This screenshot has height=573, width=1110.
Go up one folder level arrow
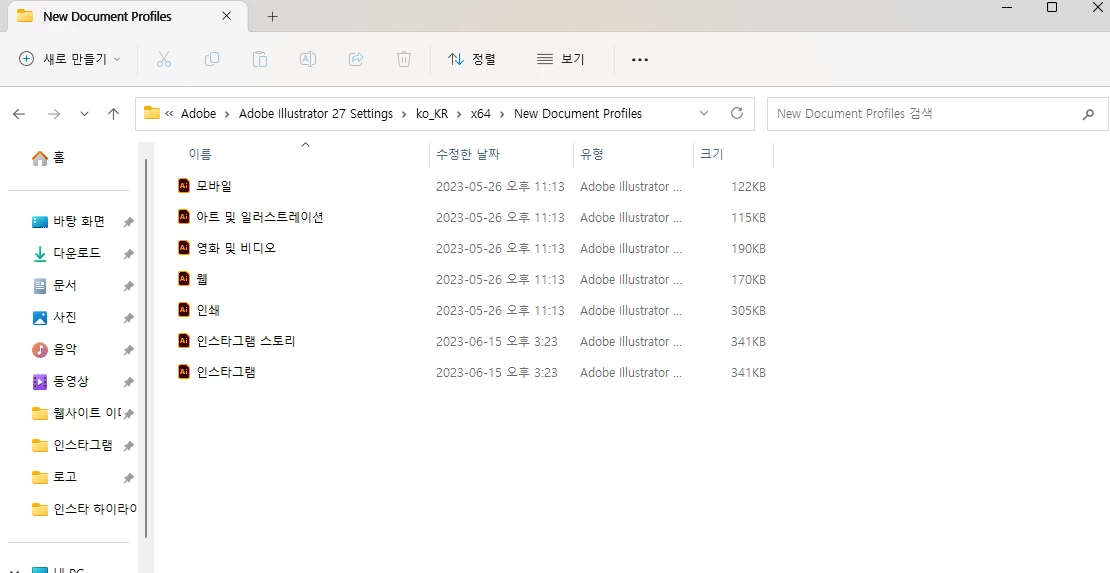point(113,113)
